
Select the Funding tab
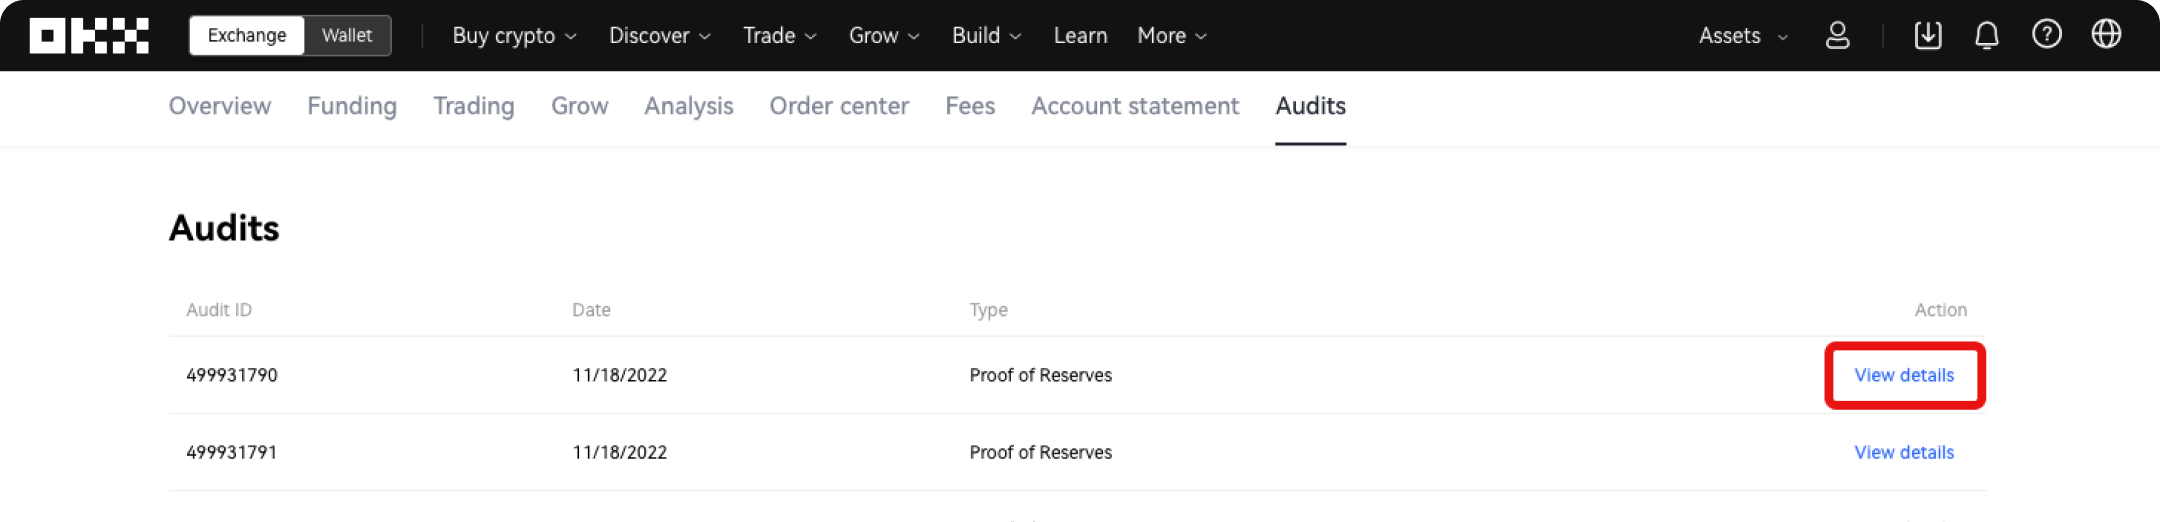coord(352,106)
